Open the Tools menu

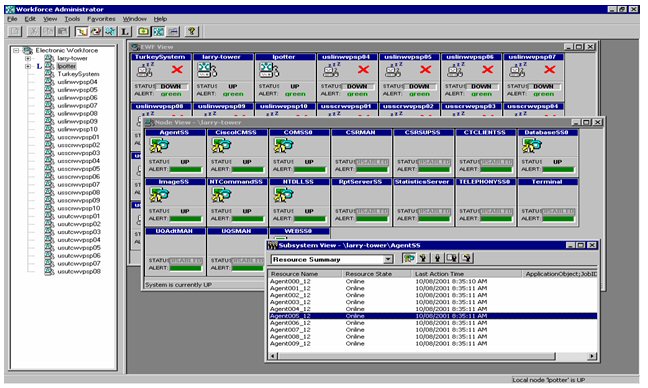pos(72,19)
